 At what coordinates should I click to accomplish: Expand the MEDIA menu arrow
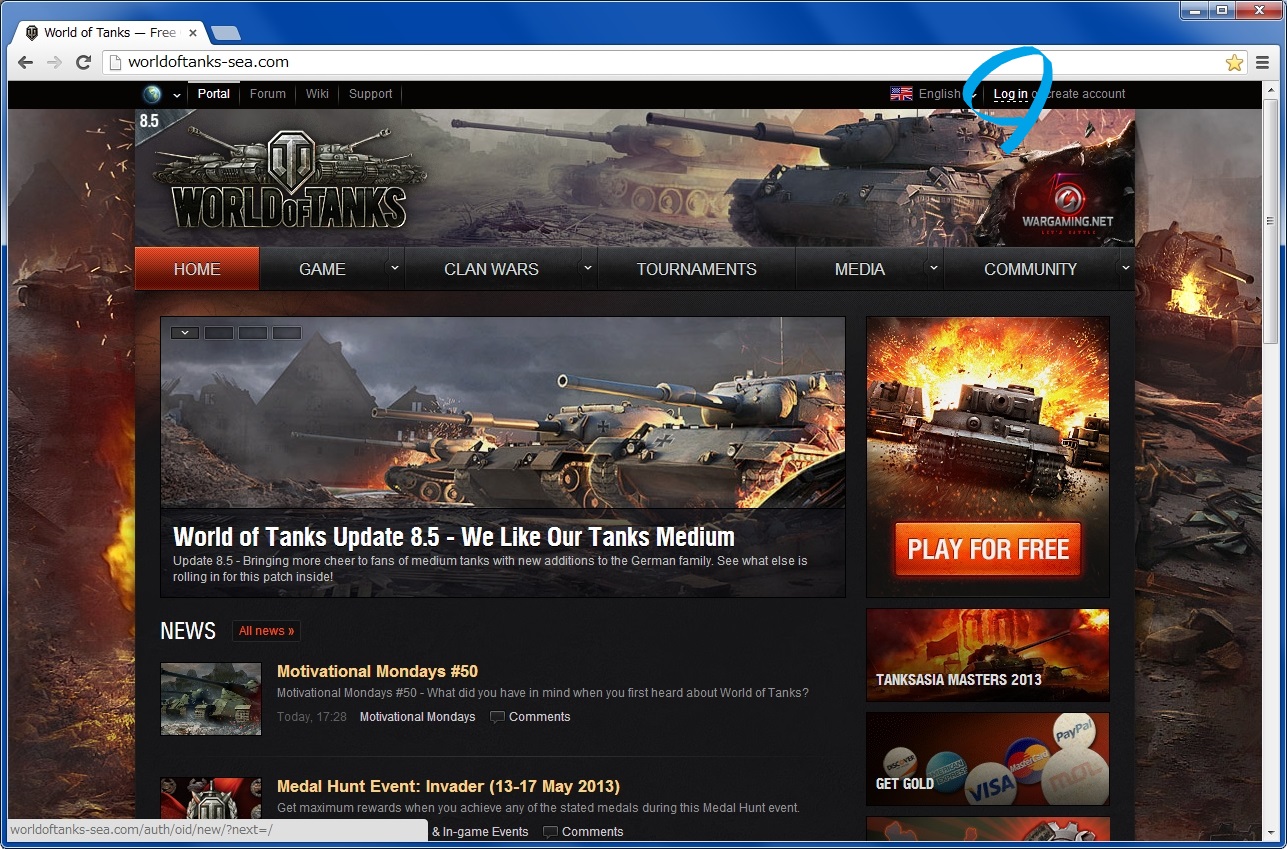pos(933,268)
